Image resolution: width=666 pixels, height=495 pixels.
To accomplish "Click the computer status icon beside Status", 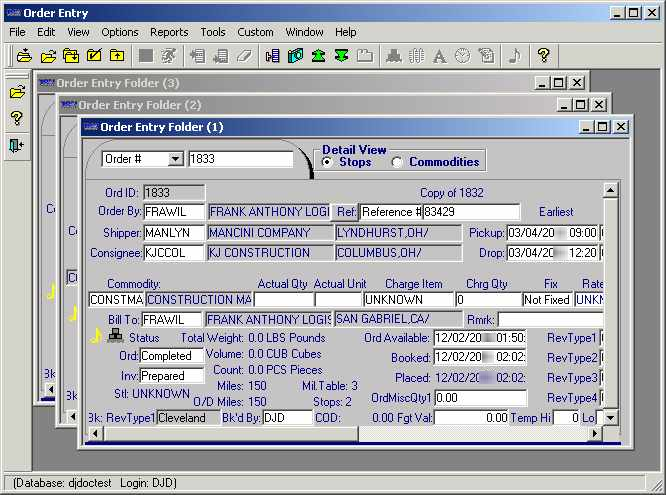I will 115,337.
